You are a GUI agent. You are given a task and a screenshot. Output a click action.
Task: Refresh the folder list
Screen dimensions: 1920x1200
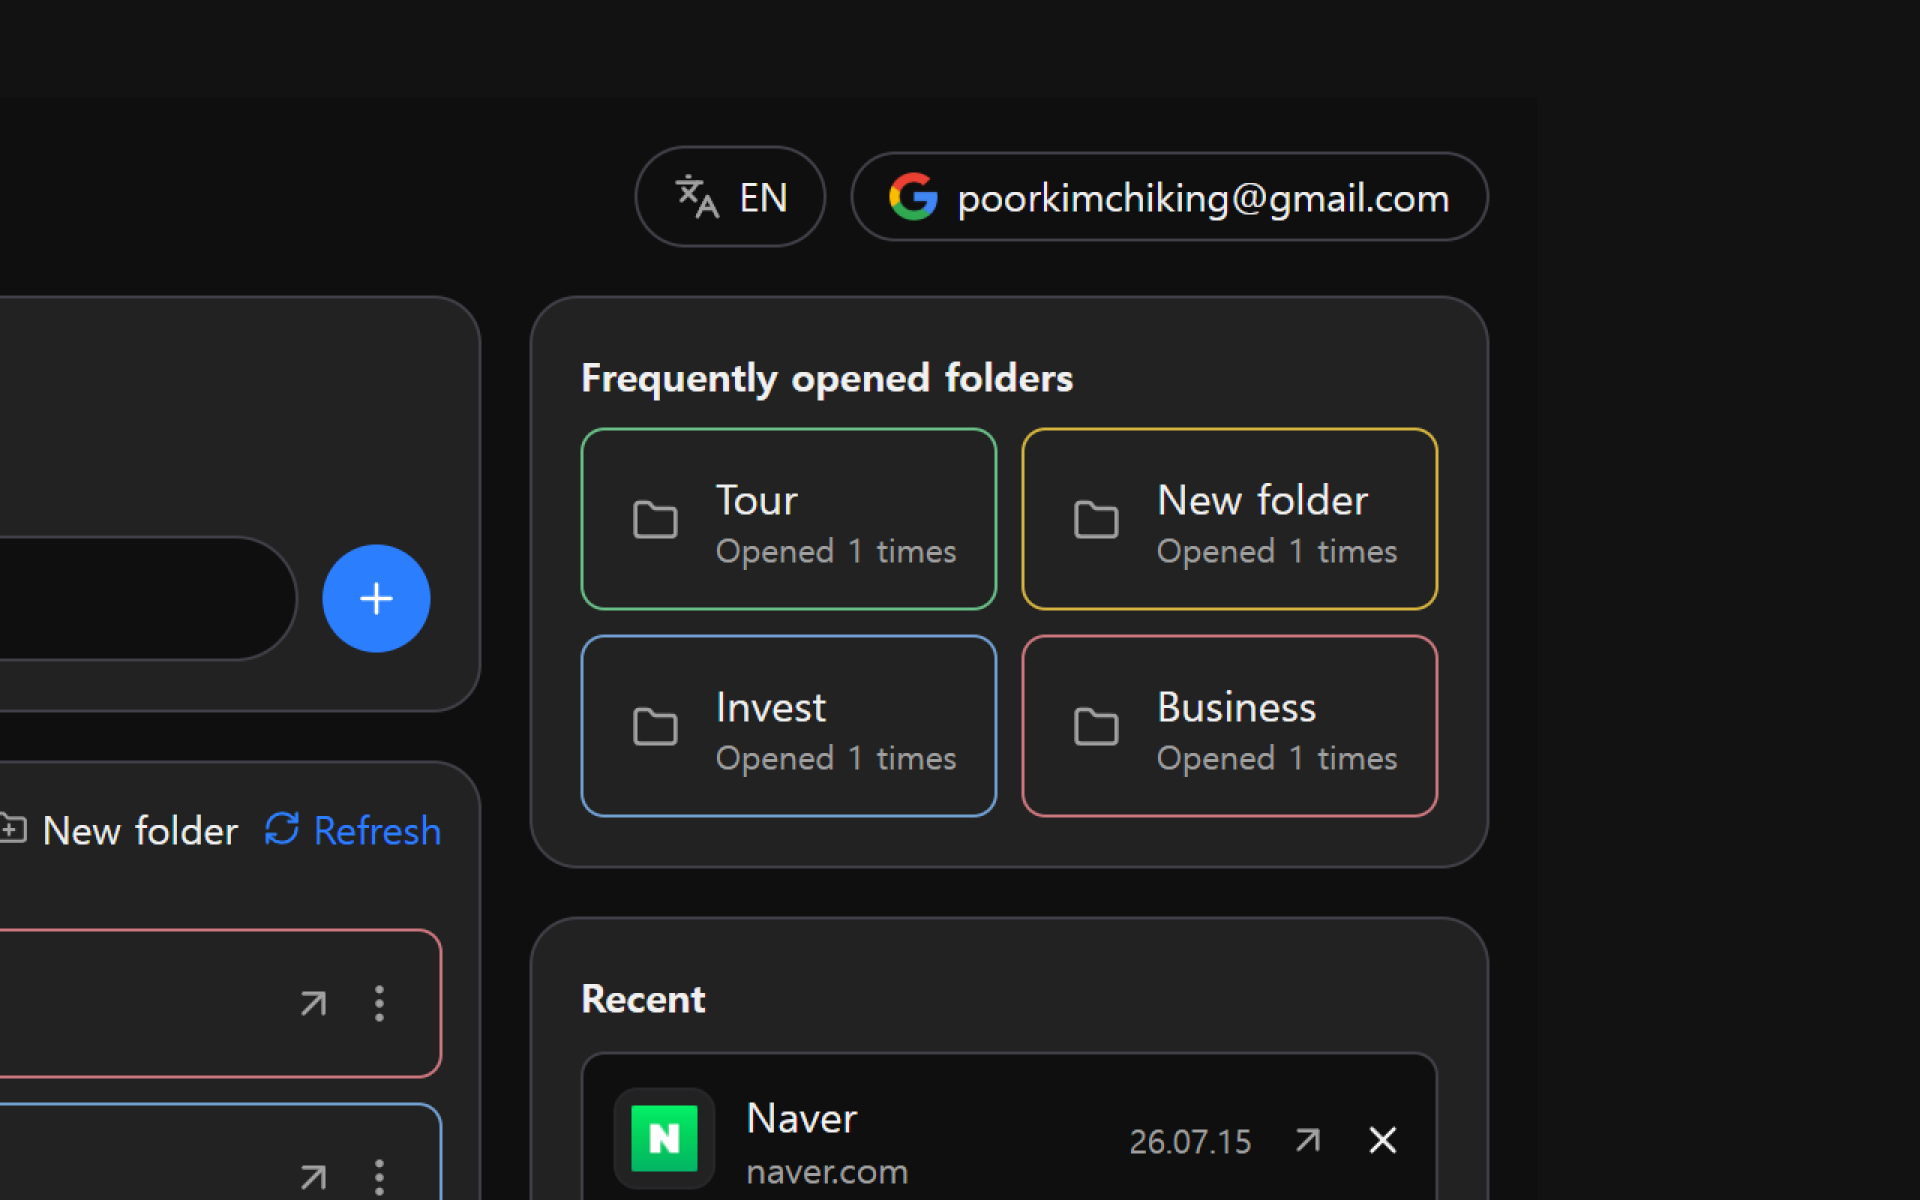tap(353, 831)
